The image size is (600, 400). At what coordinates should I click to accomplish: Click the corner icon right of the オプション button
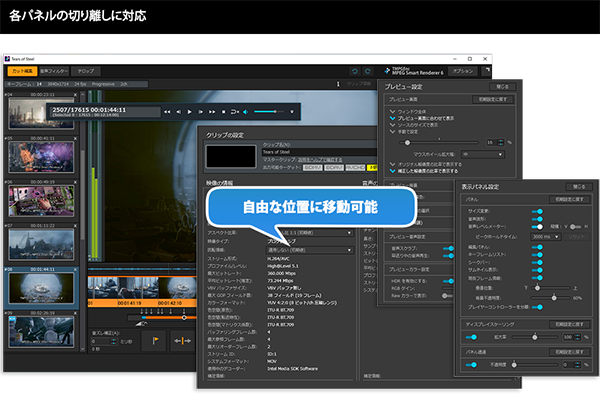click(487, 70)
